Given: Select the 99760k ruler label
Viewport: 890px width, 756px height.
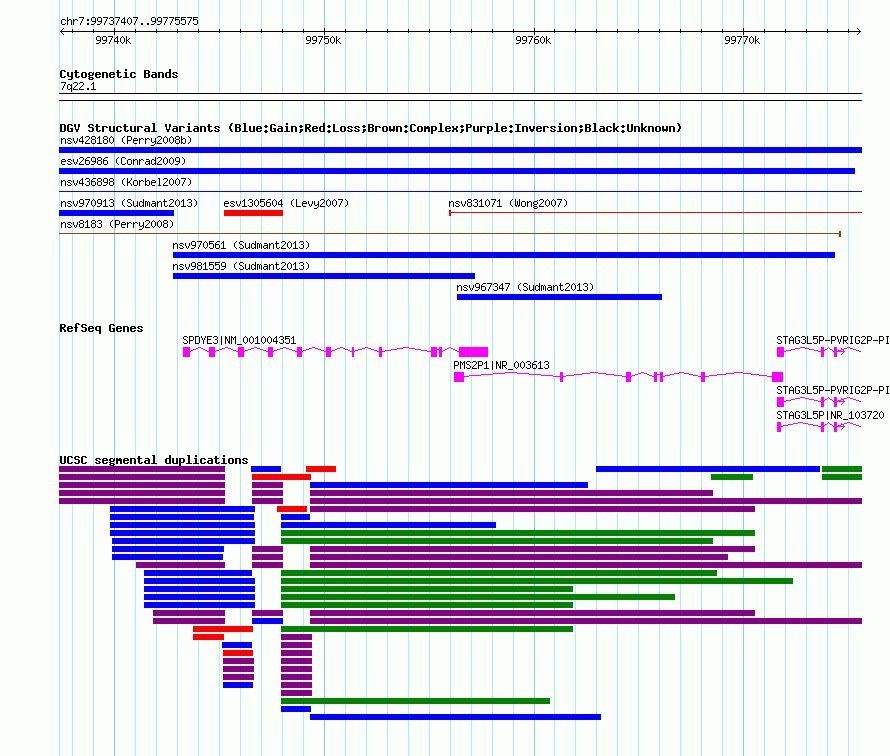Looking at the screenshot, I should (533, 40).
